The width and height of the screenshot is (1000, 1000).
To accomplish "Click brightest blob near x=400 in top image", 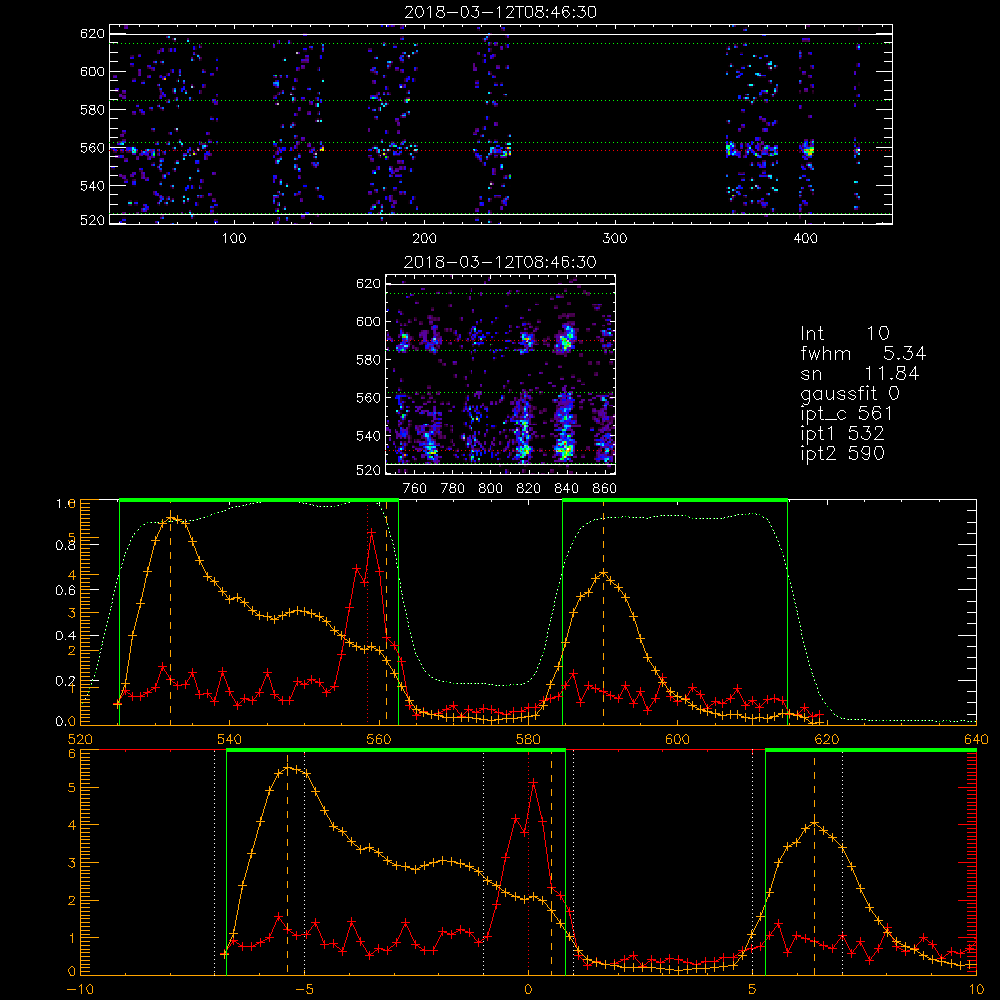I will click(x=809, y=151).
